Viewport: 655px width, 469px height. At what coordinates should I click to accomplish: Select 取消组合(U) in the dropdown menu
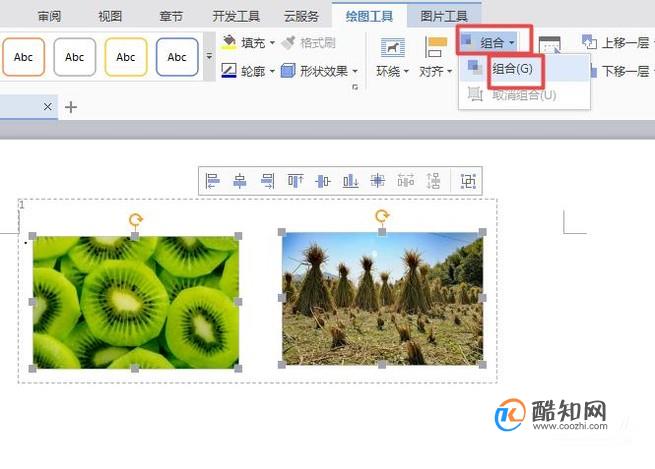[525, 95]
